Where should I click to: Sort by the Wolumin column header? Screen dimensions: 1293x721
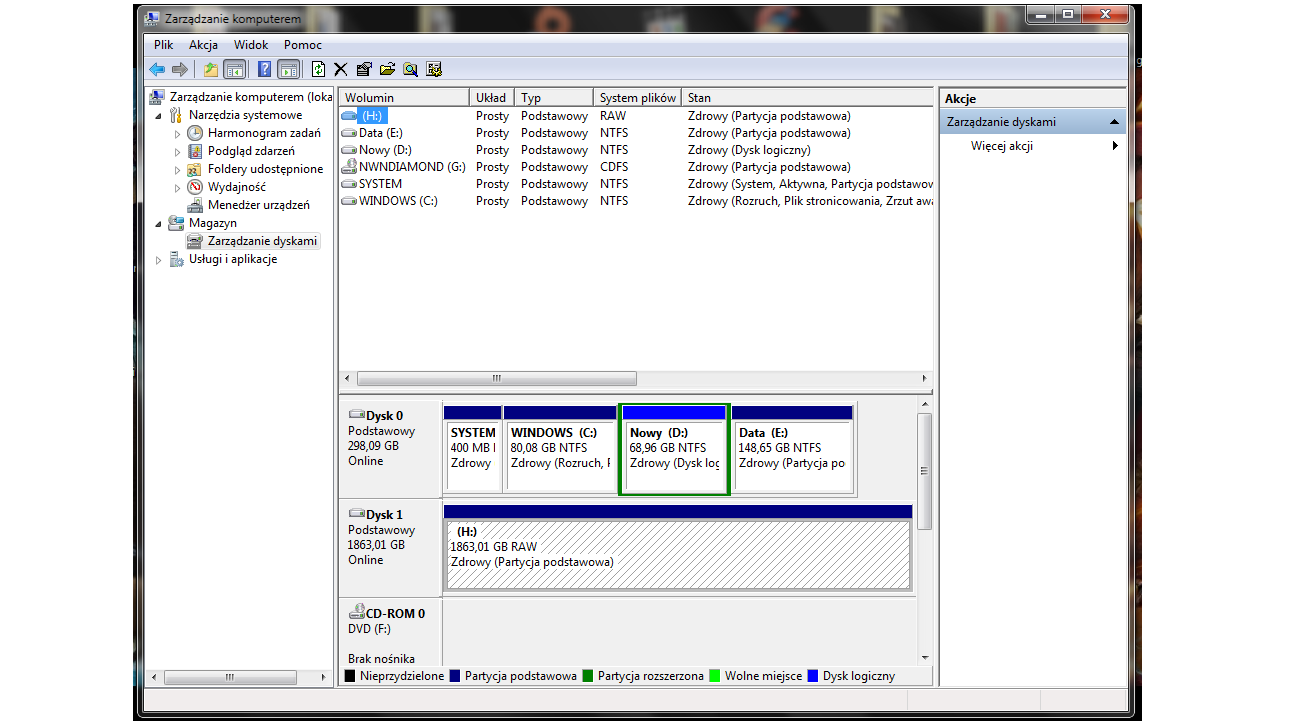(x=405, y=98)
